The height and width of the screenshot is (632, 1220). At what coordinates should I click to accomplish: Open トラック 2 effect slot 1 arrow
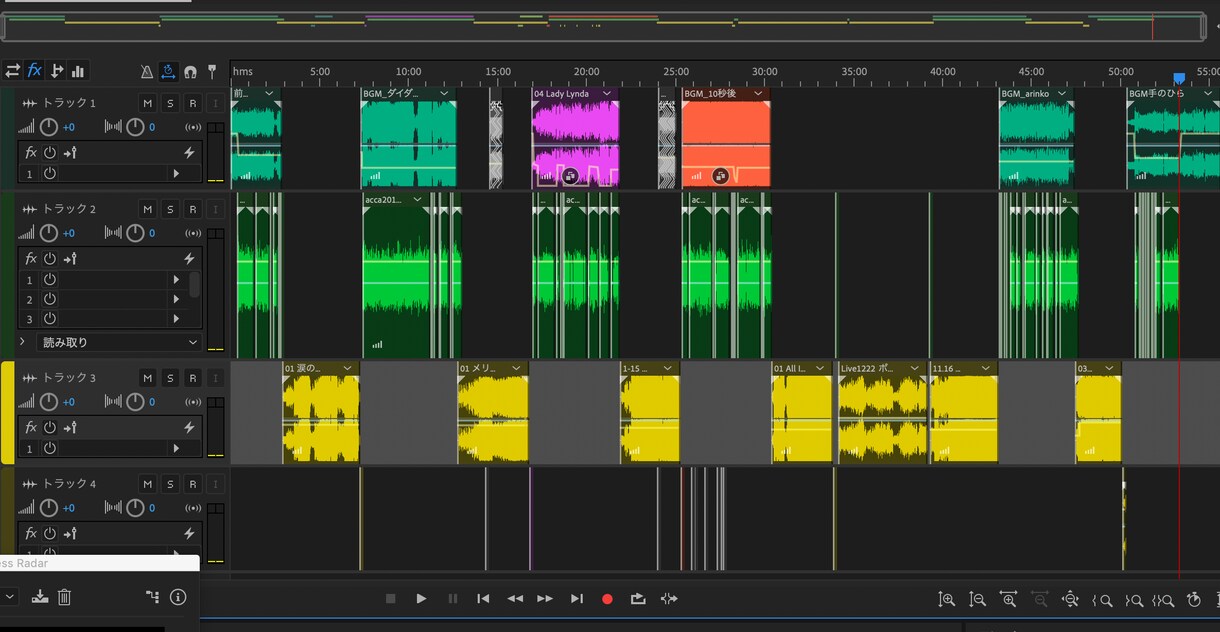click(x=177, y=280)
